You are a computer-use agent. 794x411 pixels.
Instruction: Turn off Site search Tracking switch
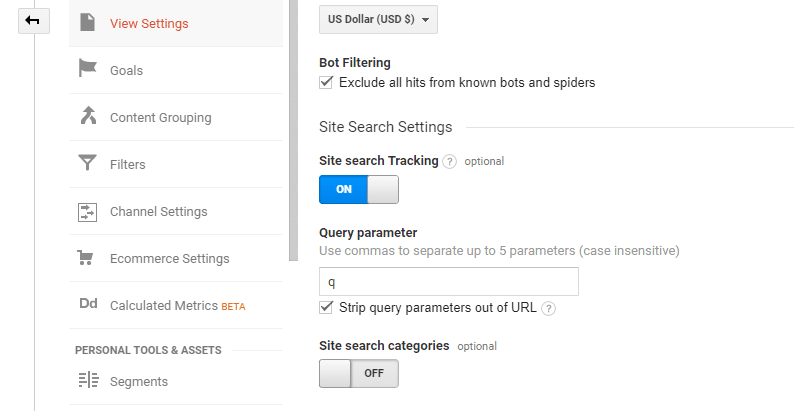click(x=359, y=190)
